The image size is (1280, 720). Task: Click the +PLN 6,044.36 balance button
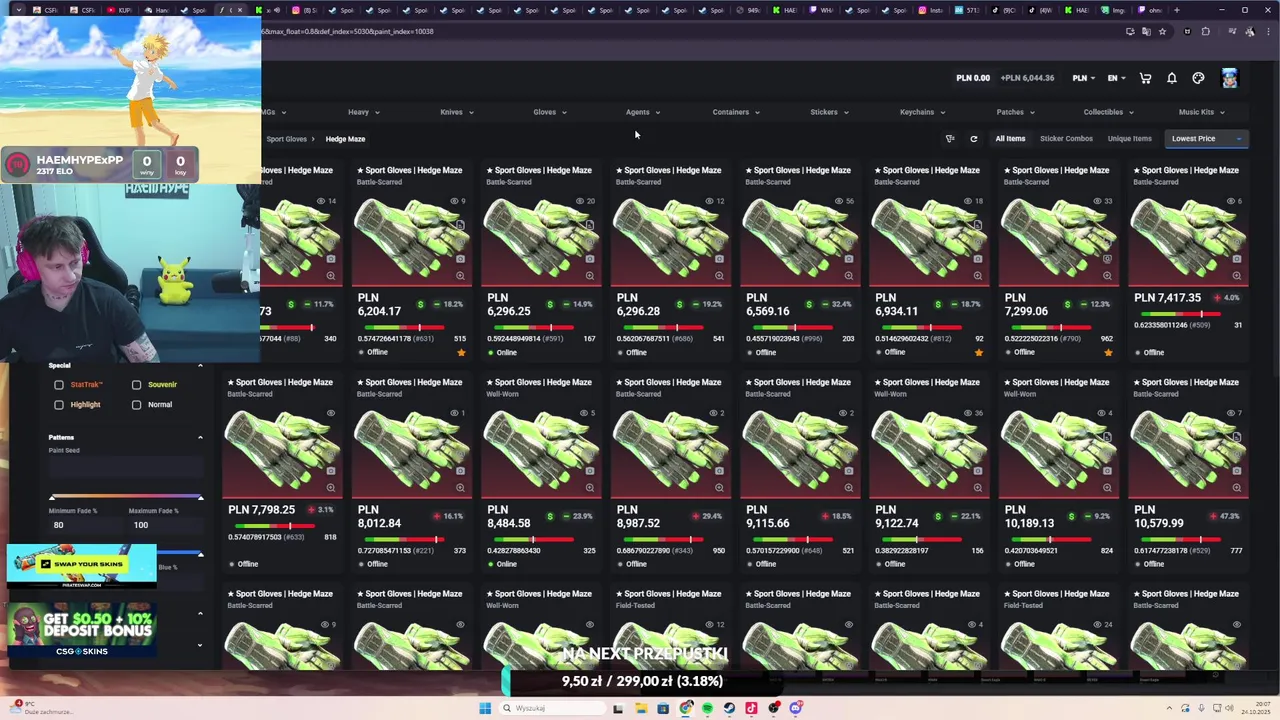coord(1027,78)
